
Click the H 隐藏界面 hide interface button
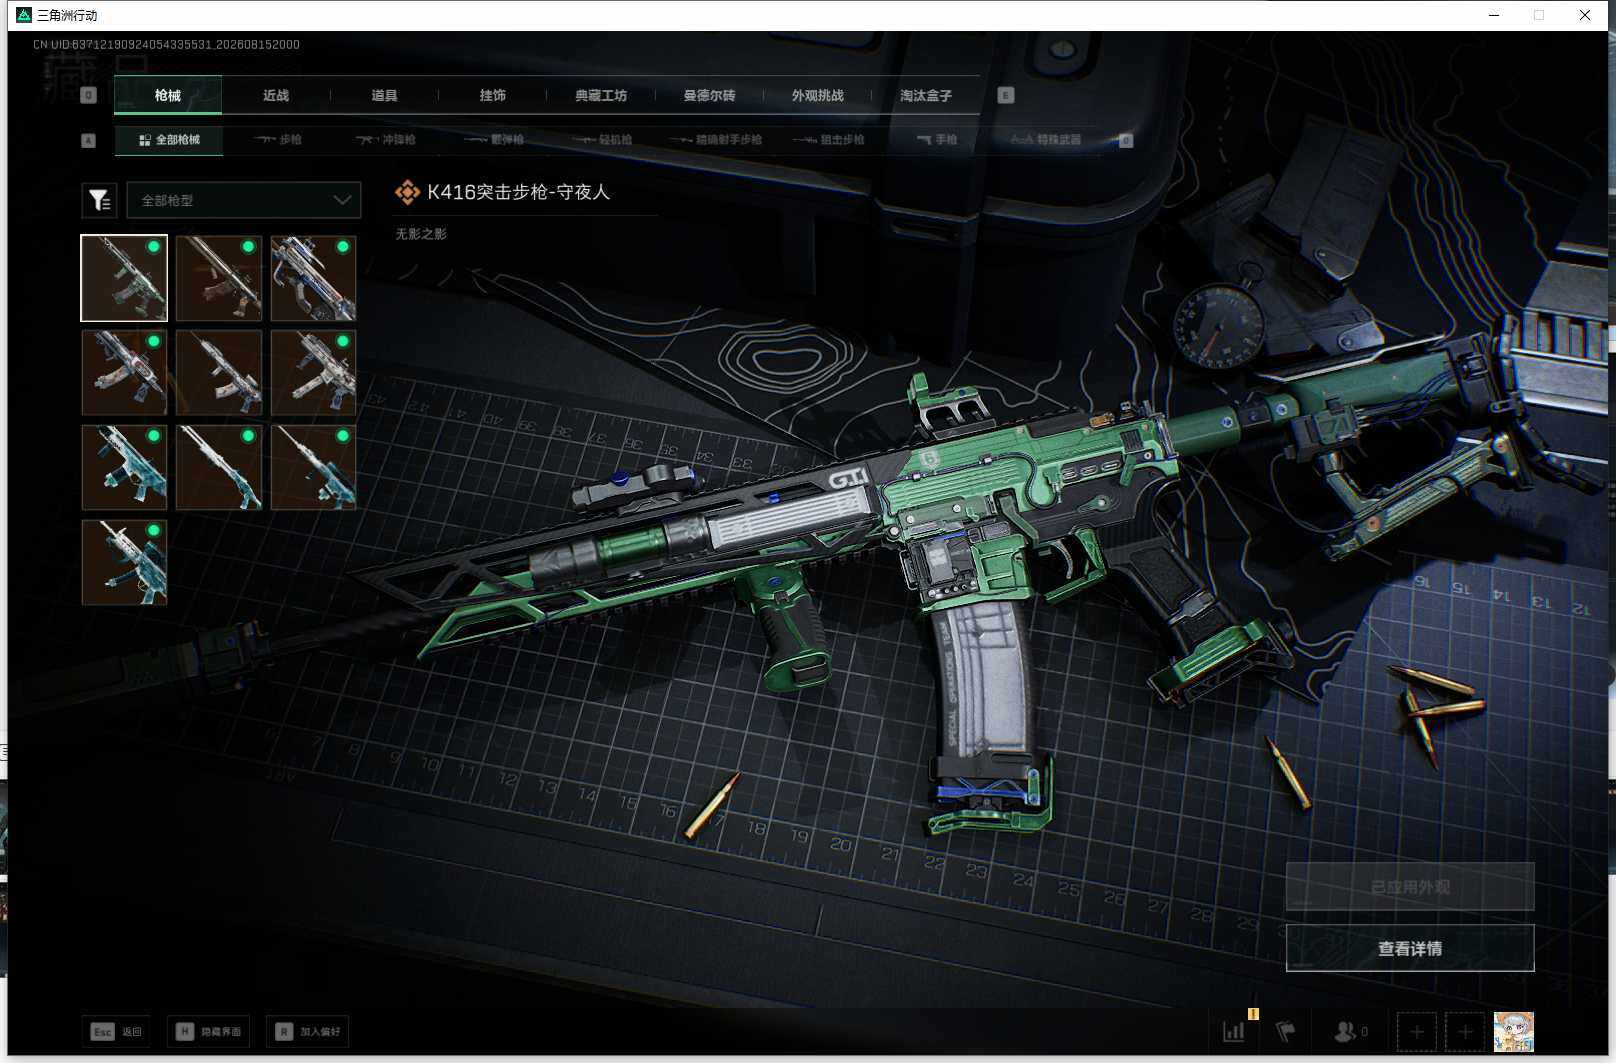pyautogui.click(x=210, y=1031)
